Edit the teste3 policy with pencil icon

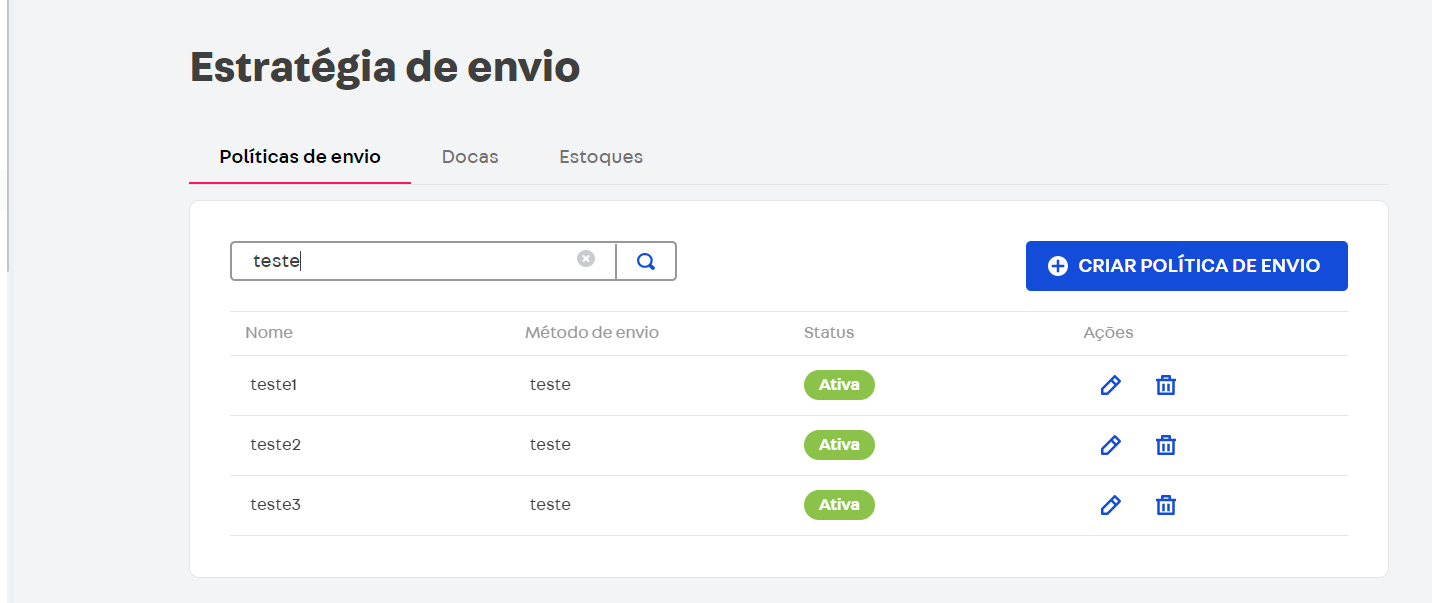1110,505
